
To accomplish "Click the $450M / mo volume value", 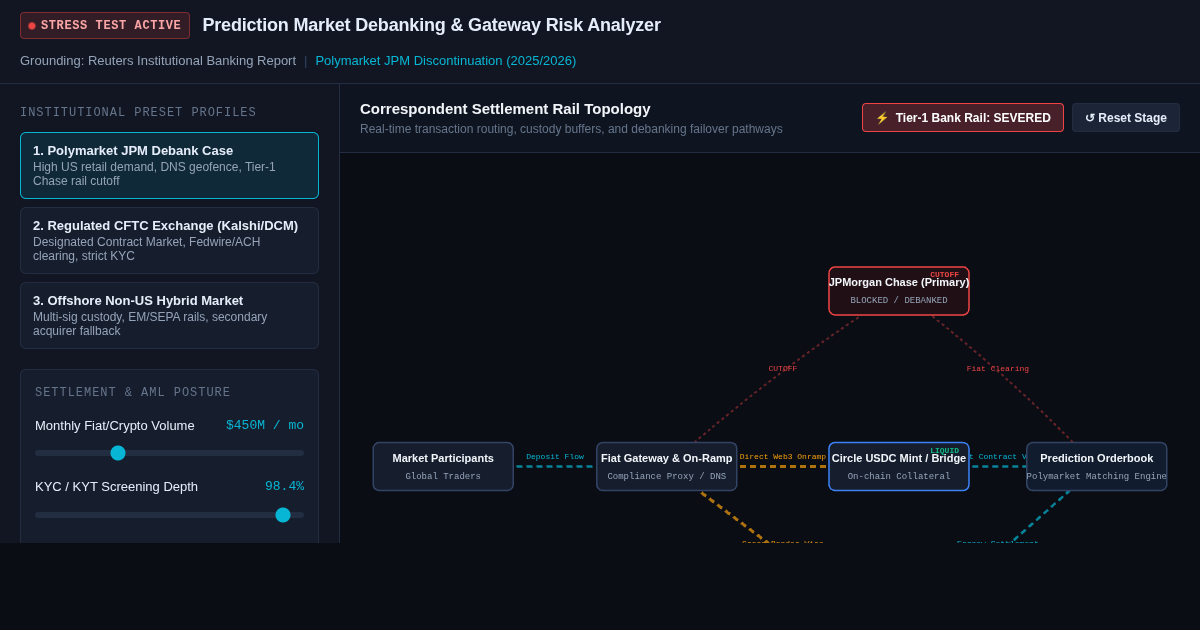I will [x=265, y=426].
